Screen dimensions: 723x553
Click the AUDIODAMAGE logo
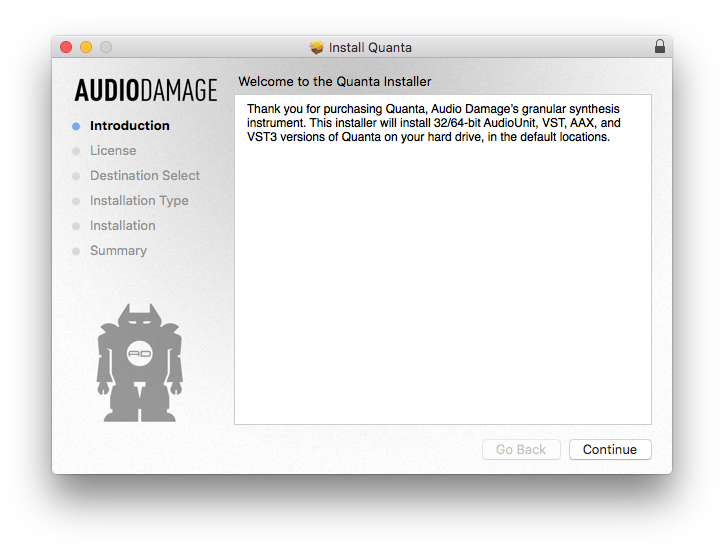[x=146, y=90]
